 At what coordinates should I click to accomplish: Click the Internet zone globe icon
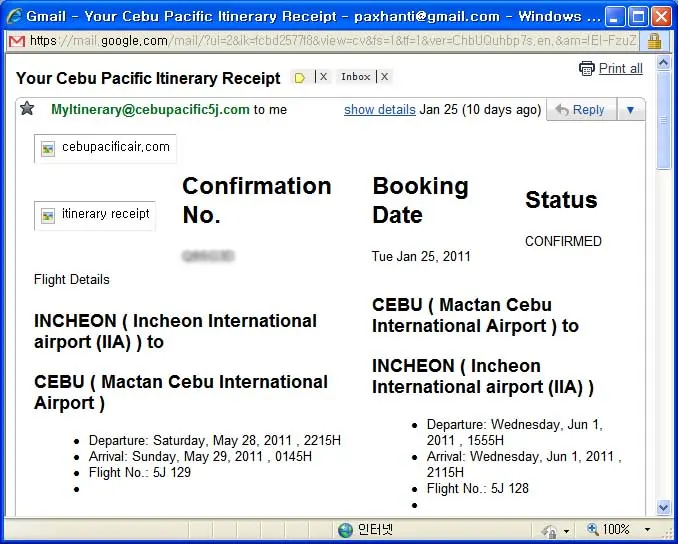pos(345,530)
